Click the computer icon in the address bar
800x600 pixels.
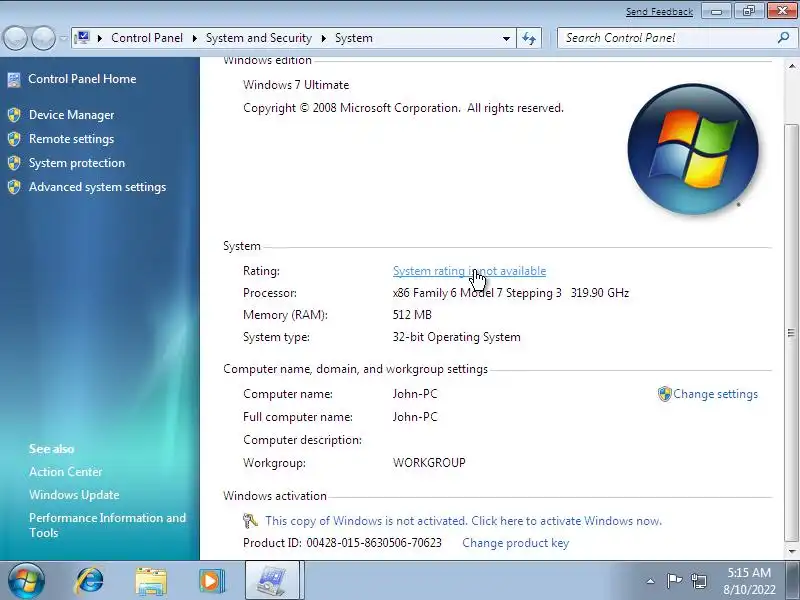82,37
